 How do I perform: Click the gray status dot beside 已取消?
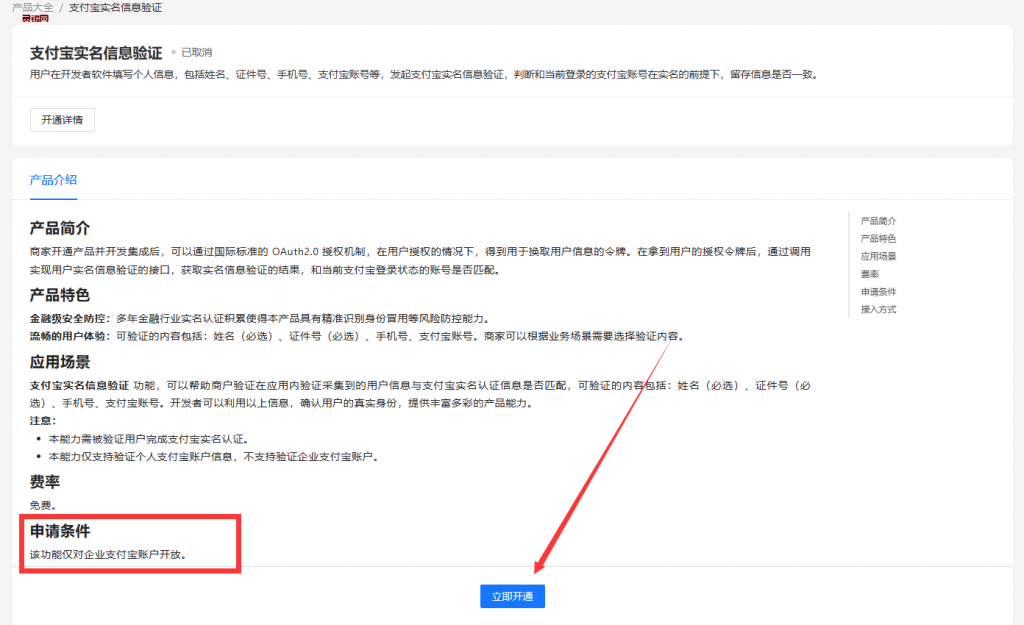173,52
